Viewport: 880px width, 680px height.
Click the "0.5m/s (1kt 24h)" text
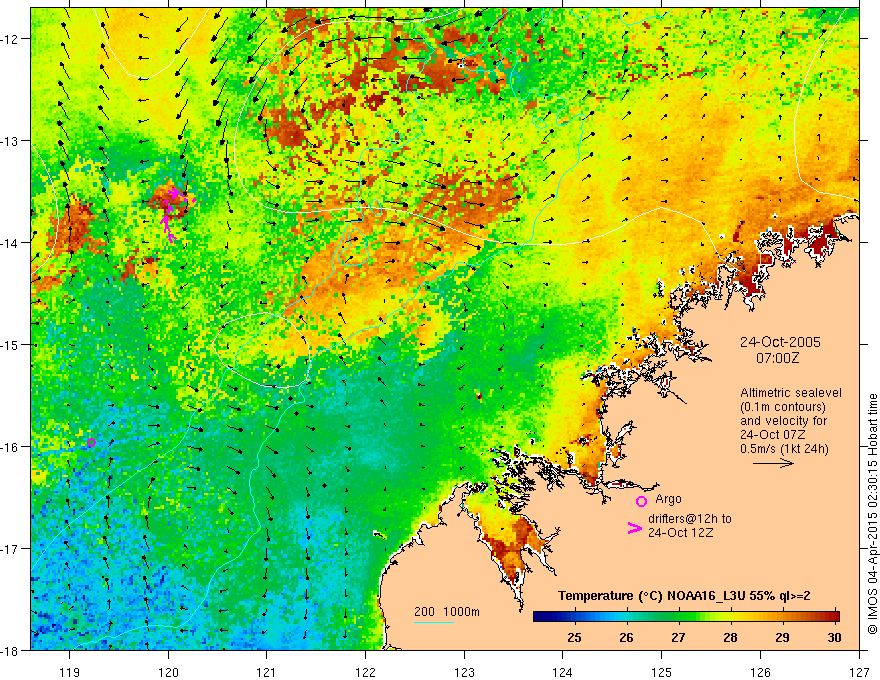784,448
